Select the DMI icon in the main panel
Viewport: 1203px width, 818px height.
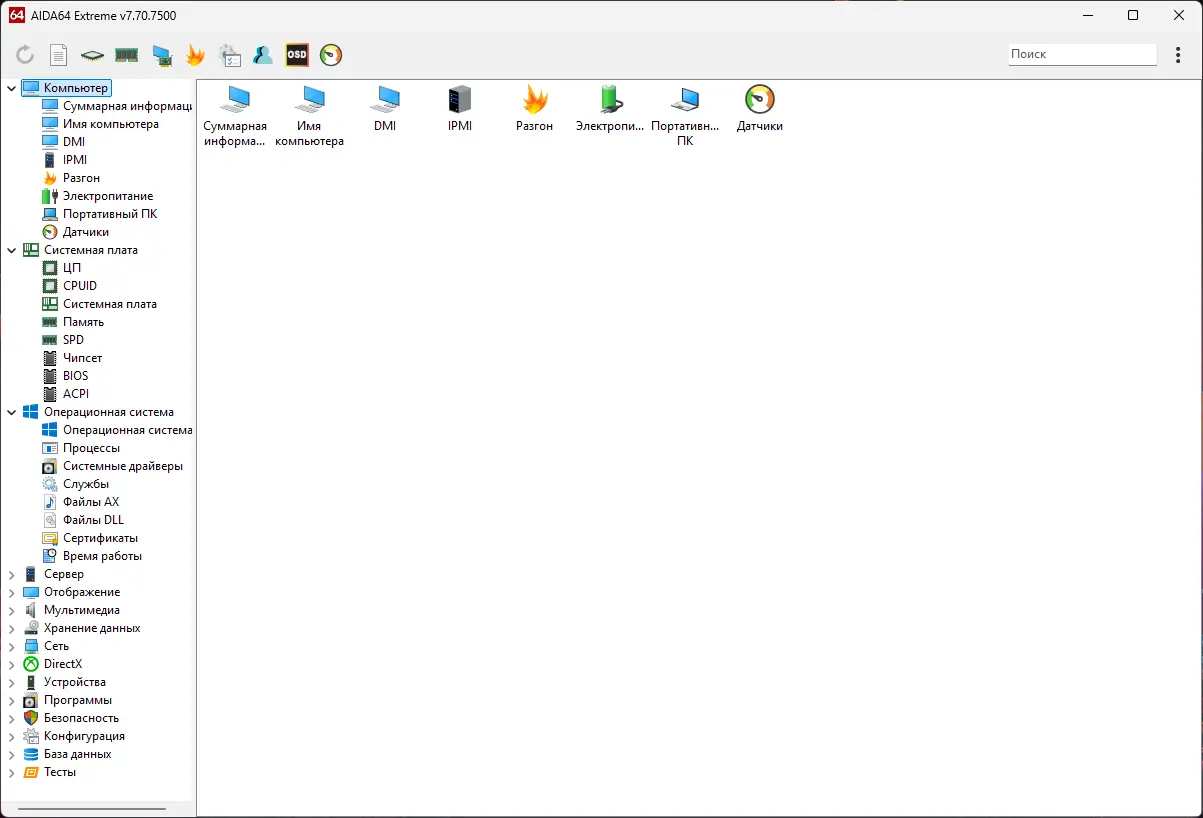385,100
